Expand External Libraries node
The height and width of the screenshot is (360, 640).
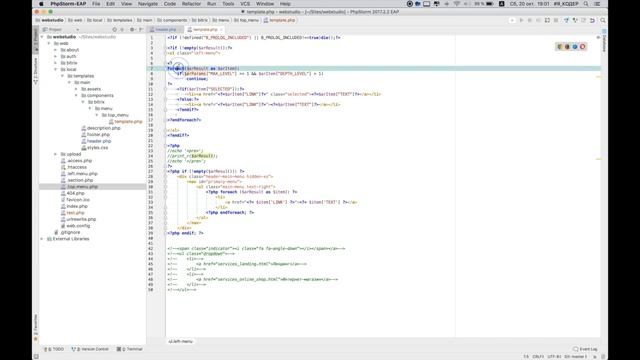click(42, 239)
